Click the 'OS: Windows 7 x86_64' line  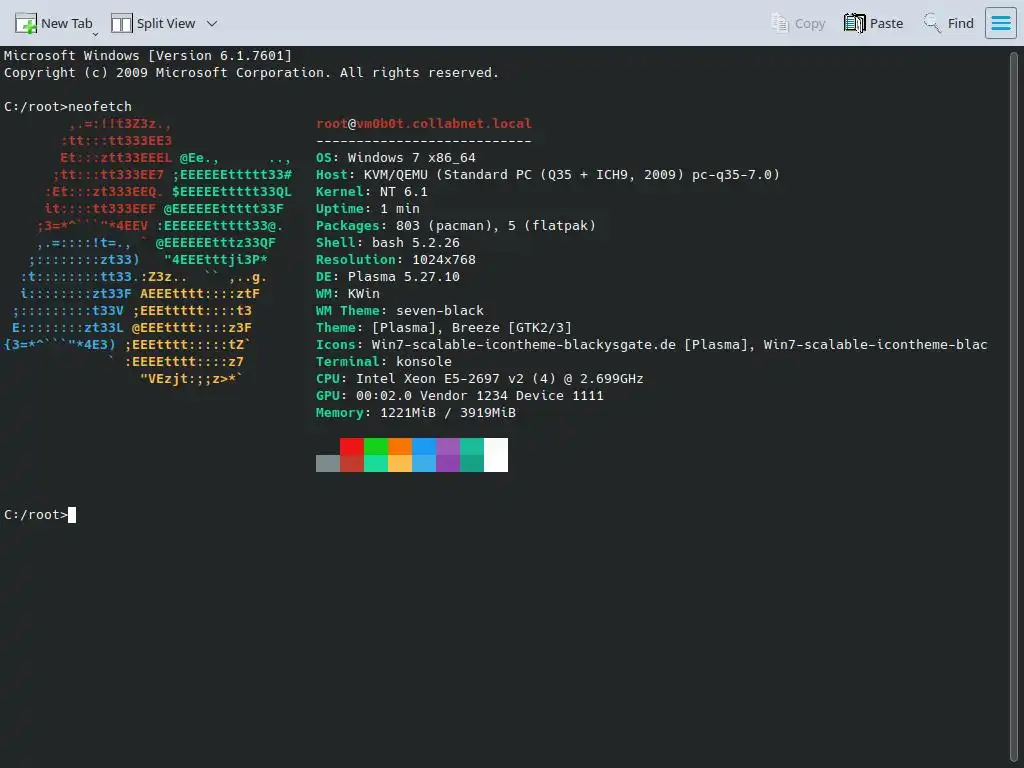(x=396, y=157)
